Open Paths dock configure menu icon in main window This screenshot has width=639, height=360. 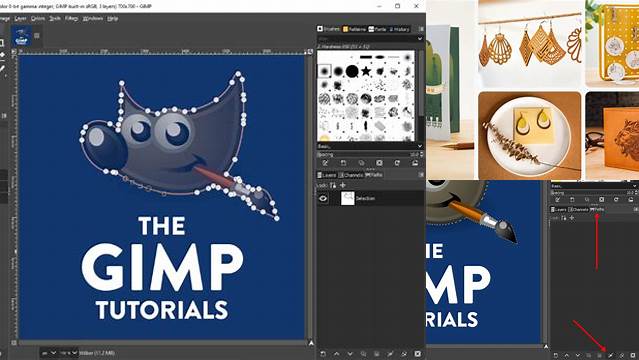[x=421, y=175]
